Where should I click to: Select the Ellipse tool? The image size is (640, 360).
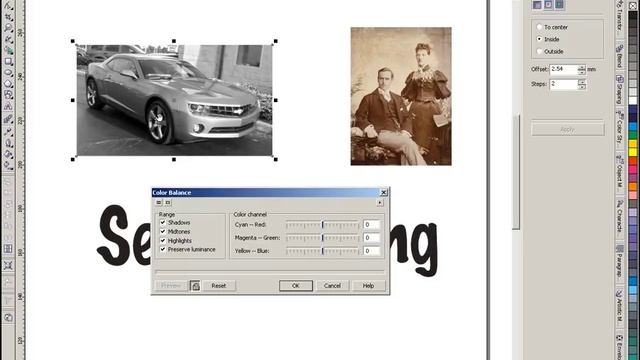click(x=8, y=73)
